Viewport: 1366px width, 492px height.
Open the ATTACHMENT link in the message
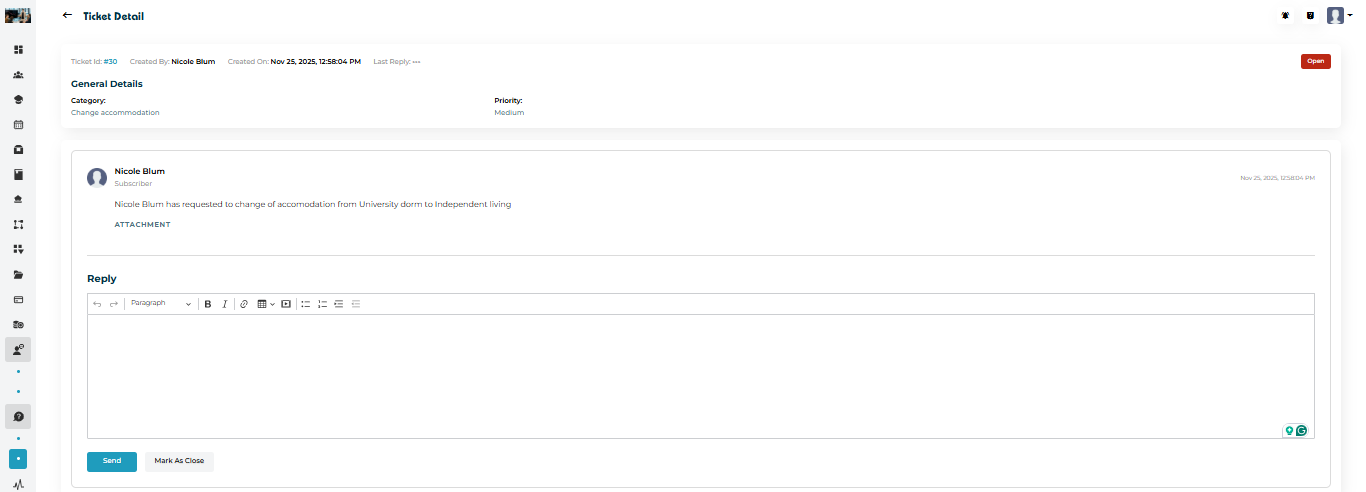point(142,225)
